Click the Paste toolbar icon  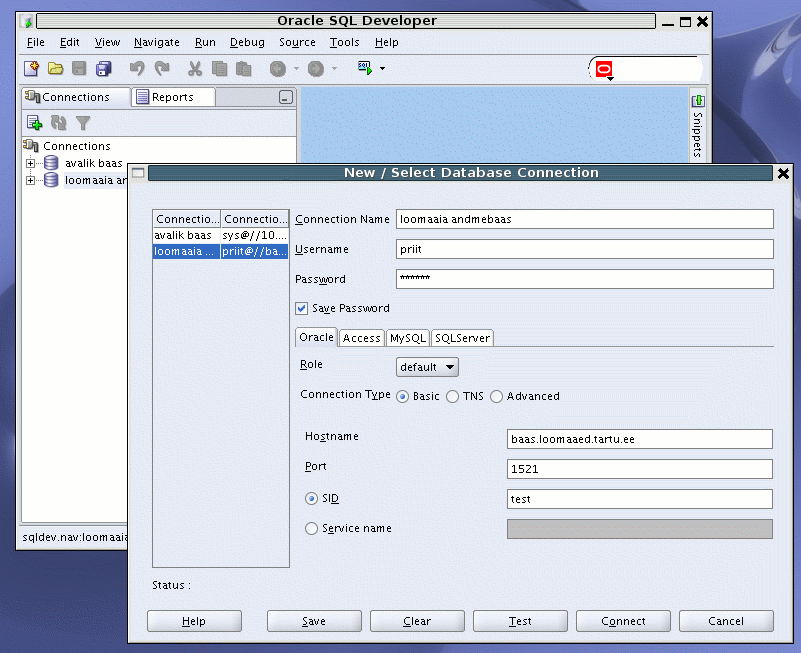(244, 68)
